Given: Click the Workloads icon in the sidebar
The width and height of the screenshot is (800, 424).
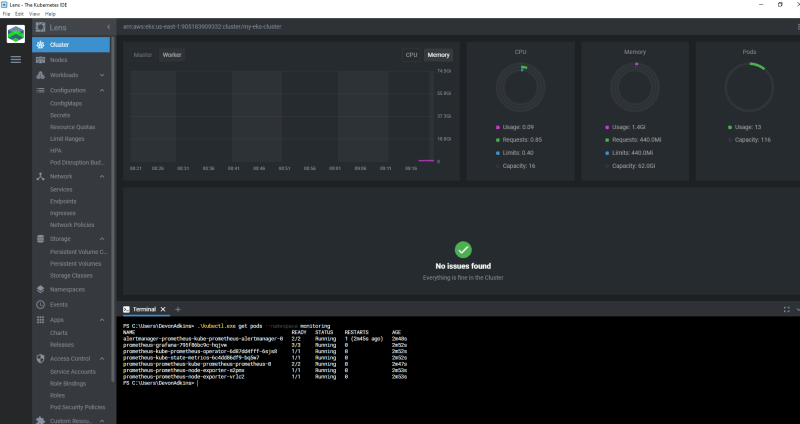Looking at the screenshot, I should pyautogui.click(x=40, y=75).
